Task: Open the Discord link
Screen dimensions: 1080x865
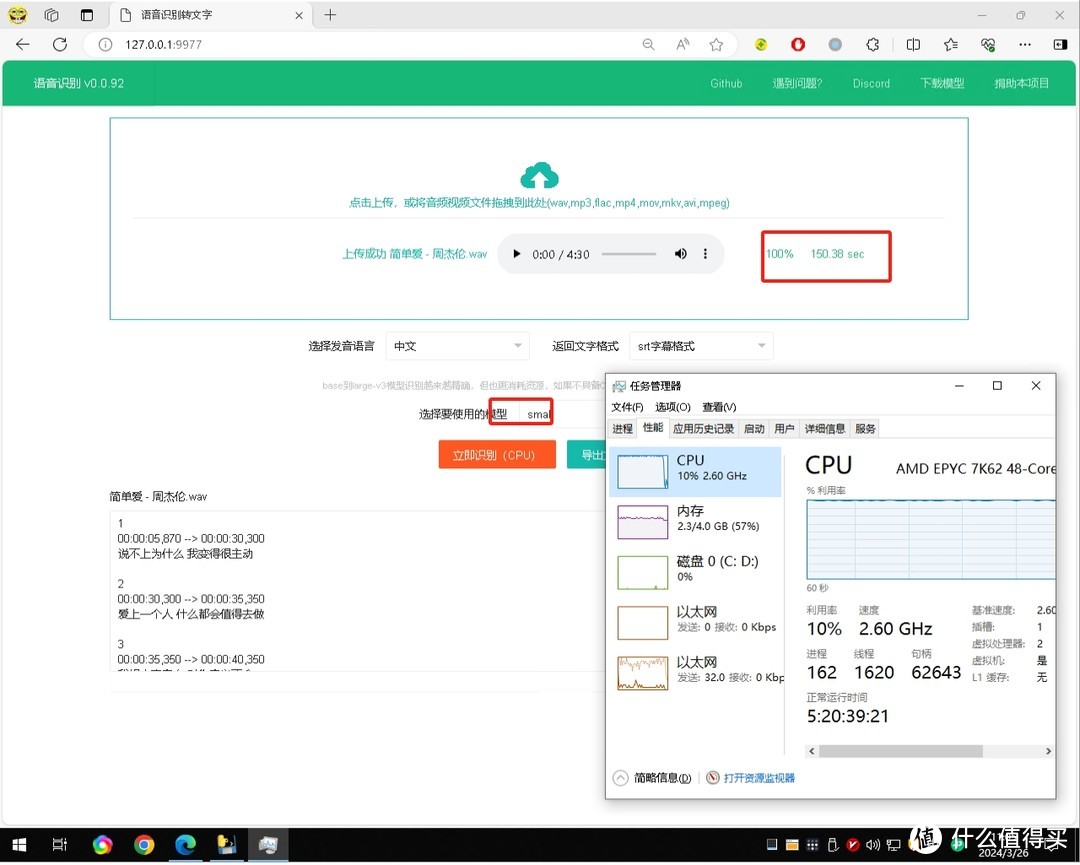Action: (x=871, y=83)
